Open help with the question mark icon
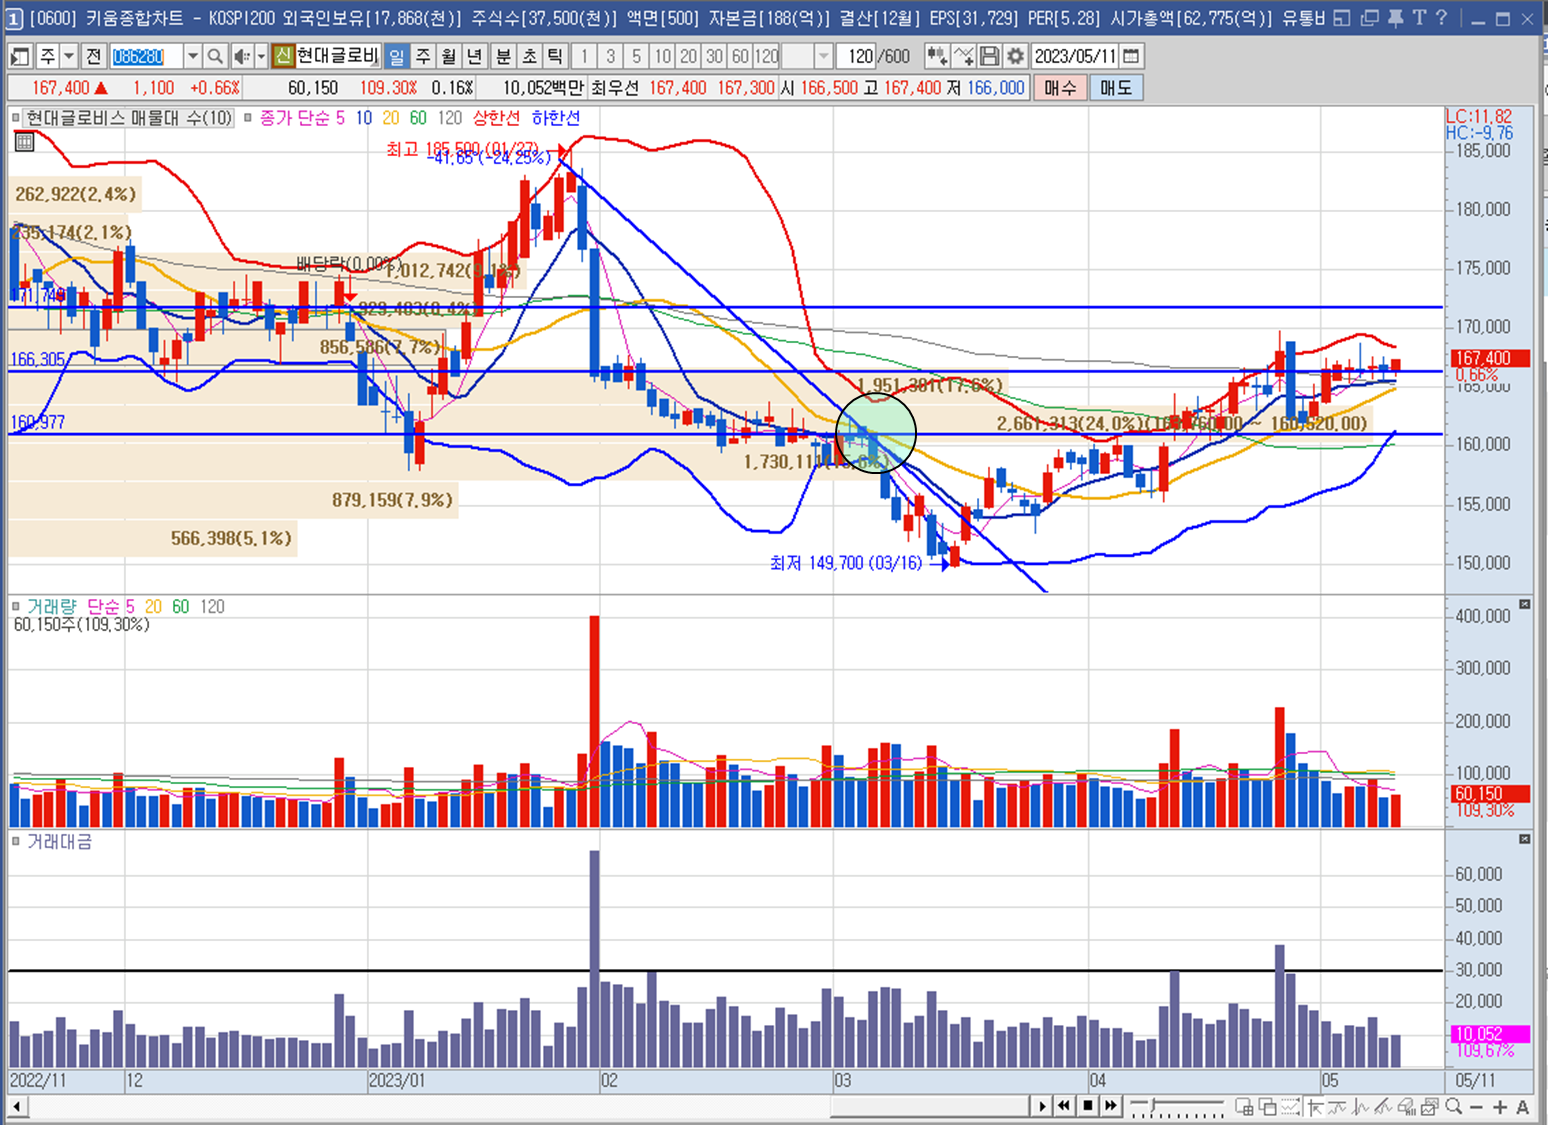Screen dimensions: 1548x1125 point(1442,18)
